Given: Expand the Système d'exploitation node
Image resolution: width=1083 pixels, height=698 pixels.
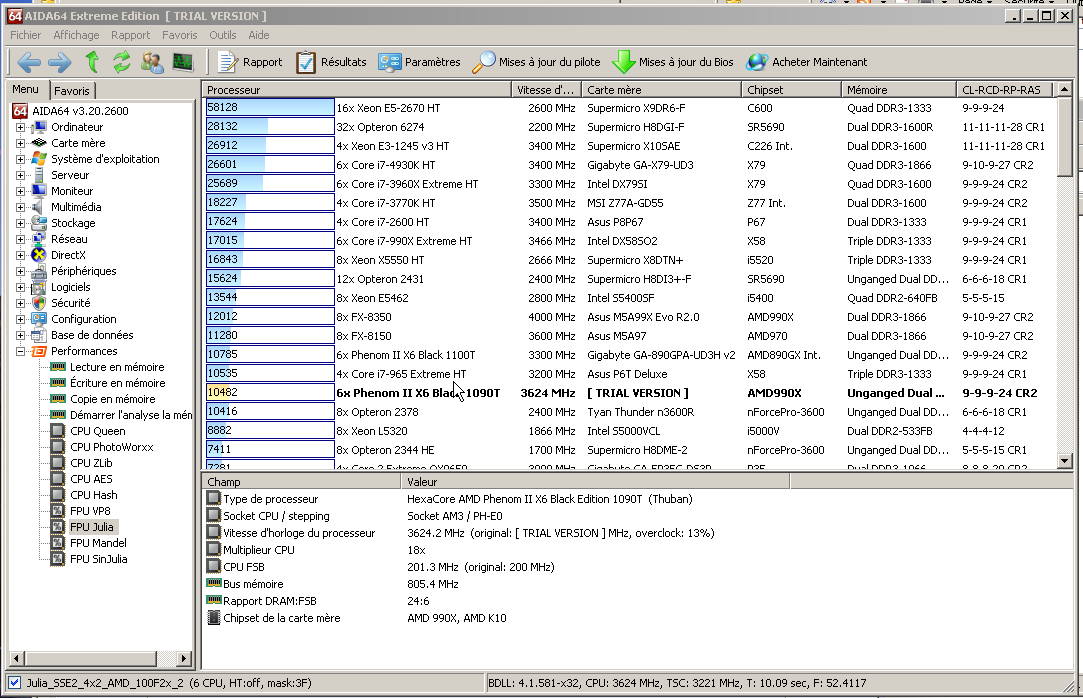Looking at the screenshot, I should [21, 159].
